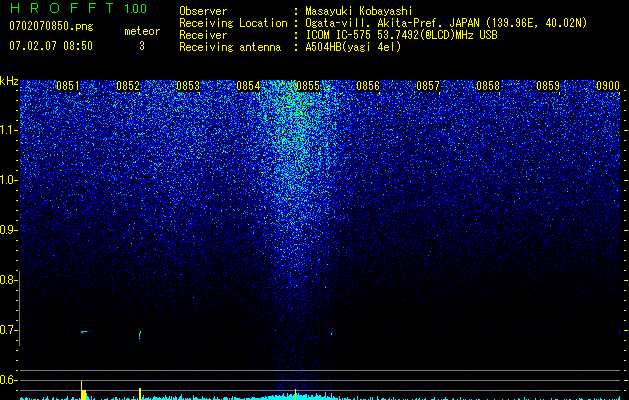Click the kHz axis unit label
This screenshot has height=400, width=629.
click(9, 81)
